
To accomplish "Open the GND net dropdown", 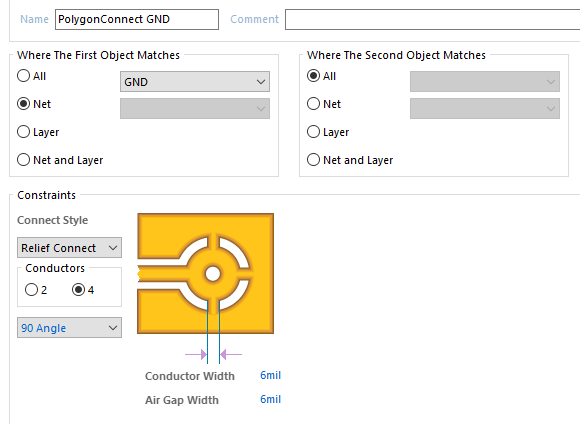I will coord(195,82).
